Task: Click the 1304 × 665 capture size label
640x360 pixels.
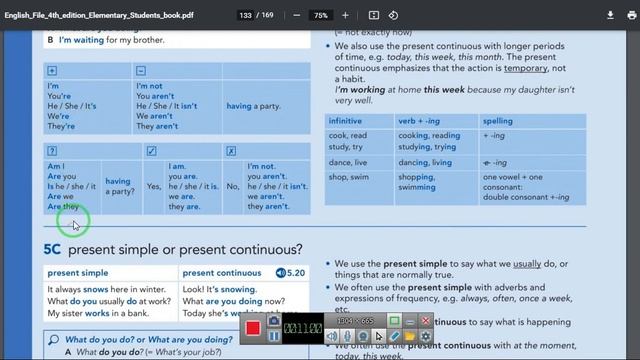Action: 355,321
